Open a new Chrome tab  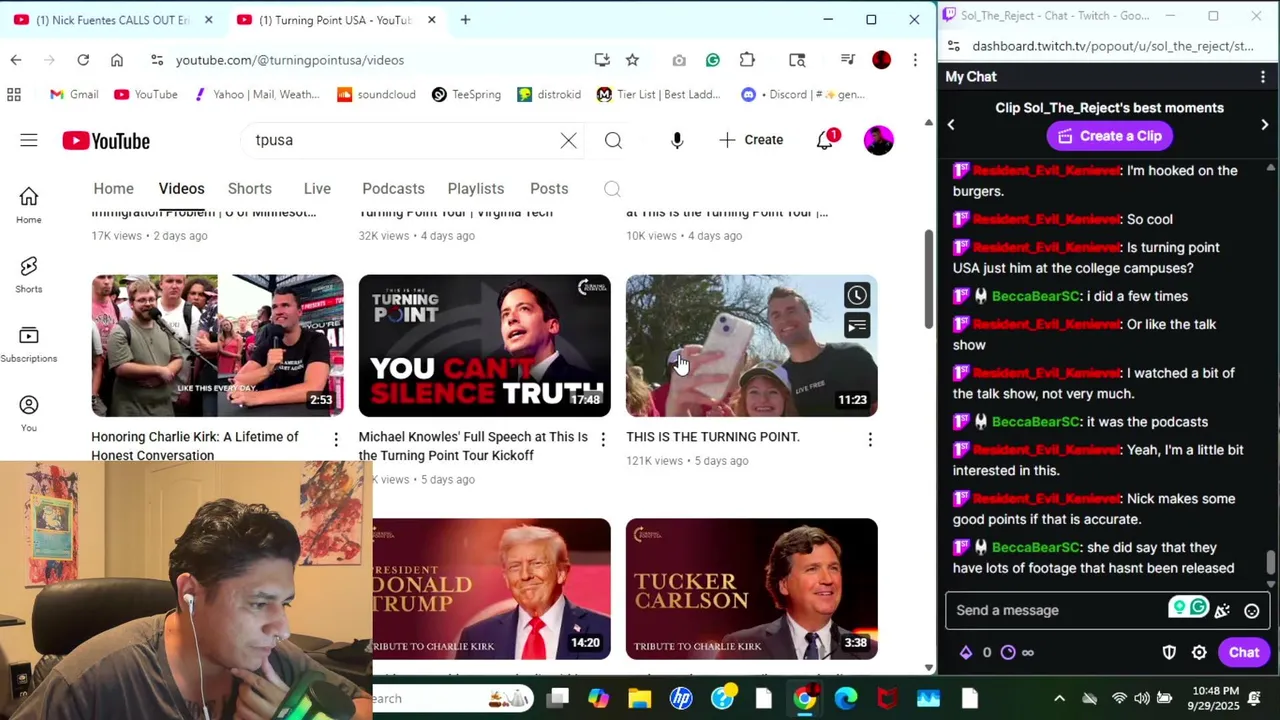(x=465, y=20)
